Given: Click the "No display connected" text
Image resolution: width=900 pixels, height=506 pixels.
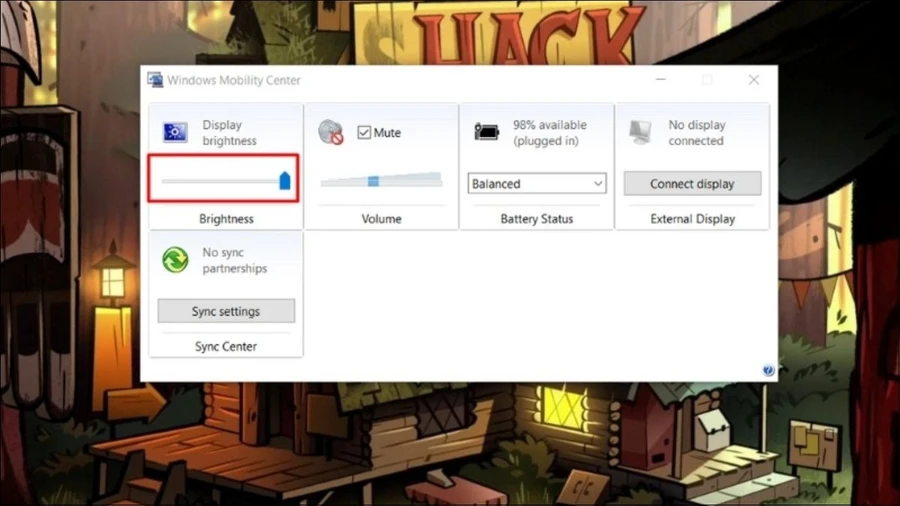Looking at the screenshot, I should (x=696, y=133).
